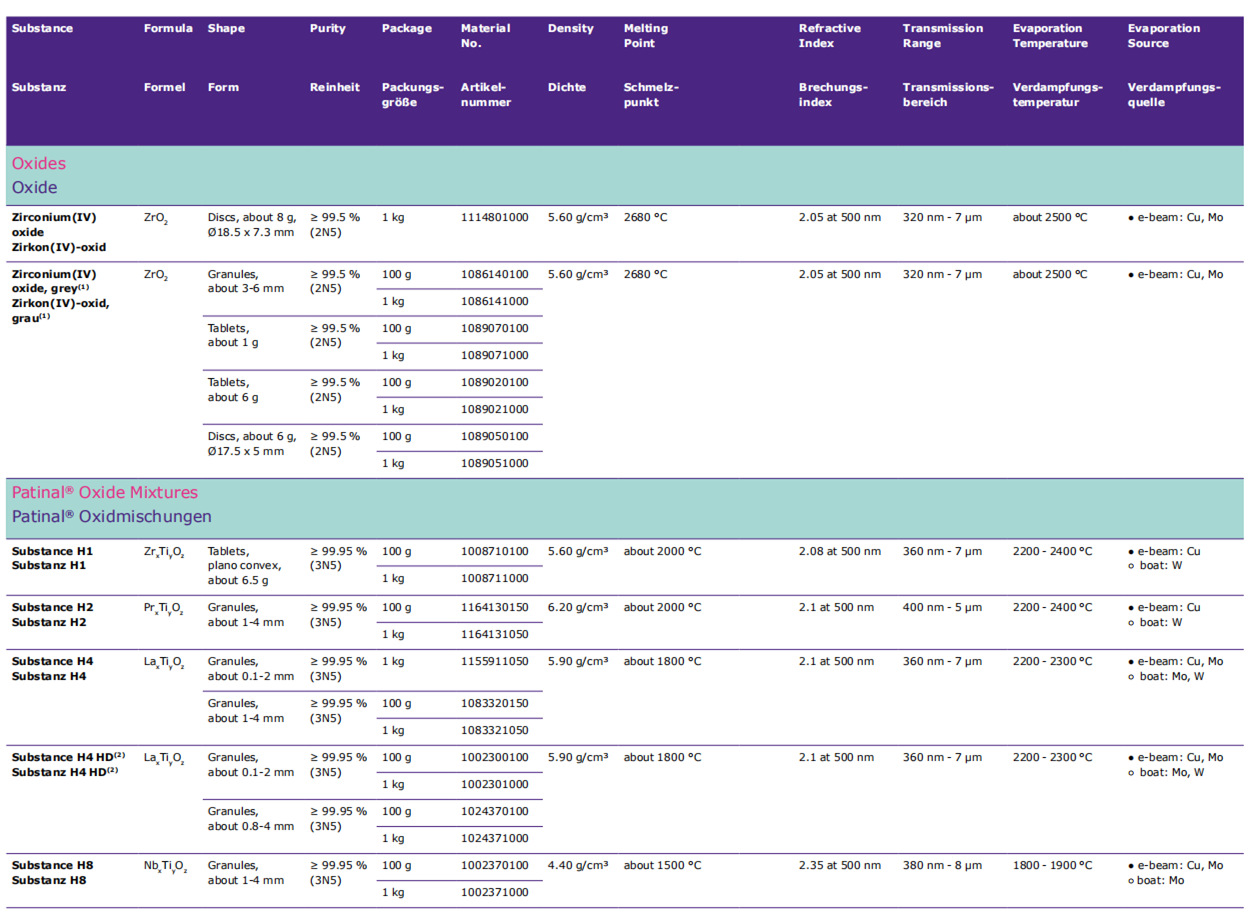The height and width of the screenshot is (920, 1250).
Task: Select the Evaporation Temperature column header
Action: [1049, 36]
